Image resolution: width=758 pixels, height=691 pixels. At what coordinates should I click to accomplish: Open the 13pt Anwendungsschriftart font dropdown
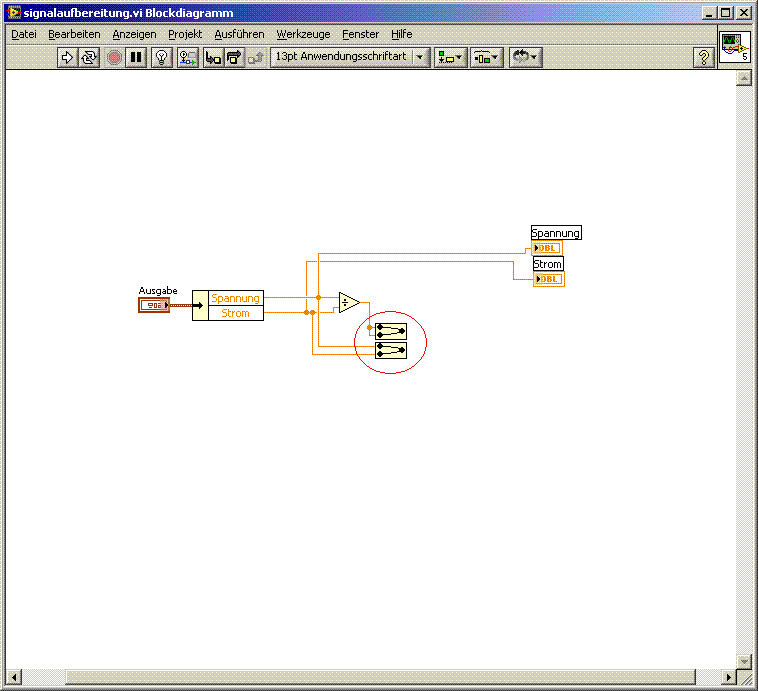(x=350, y=58)
